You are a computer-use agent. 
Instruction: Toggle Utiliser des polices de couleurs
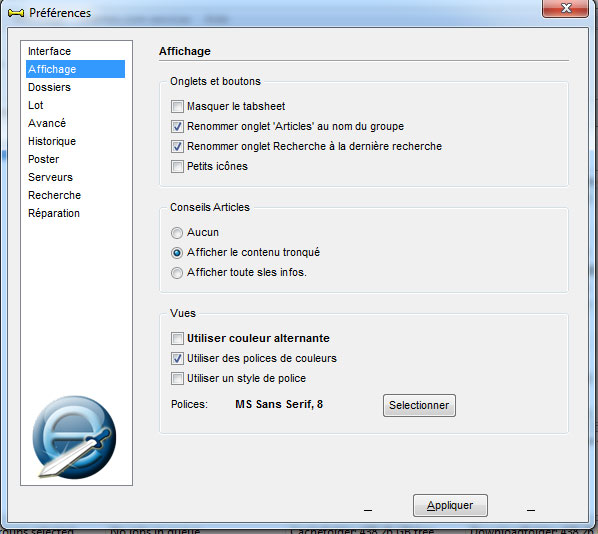[x=177, y=359]
